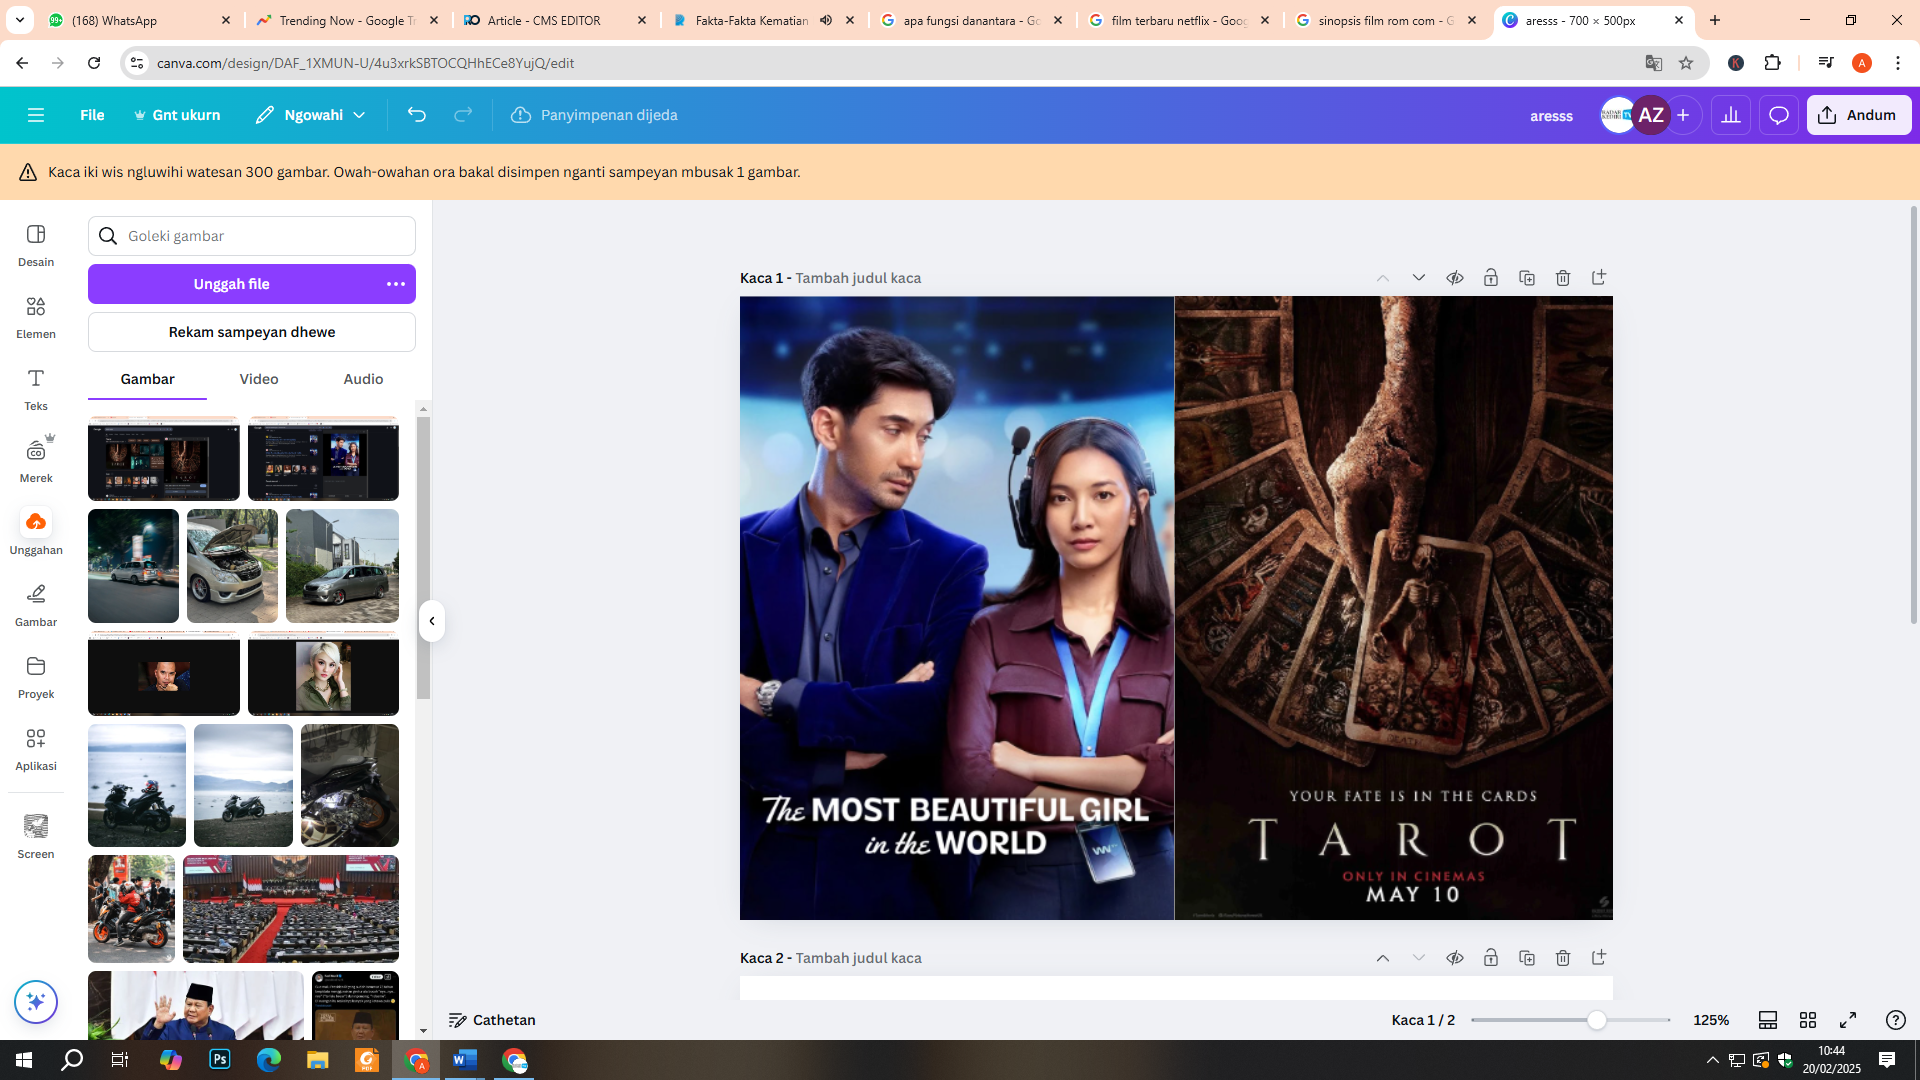Switch to the Audio uploads tab
Screen dimensions: 1920x1080
pos(363,379)
